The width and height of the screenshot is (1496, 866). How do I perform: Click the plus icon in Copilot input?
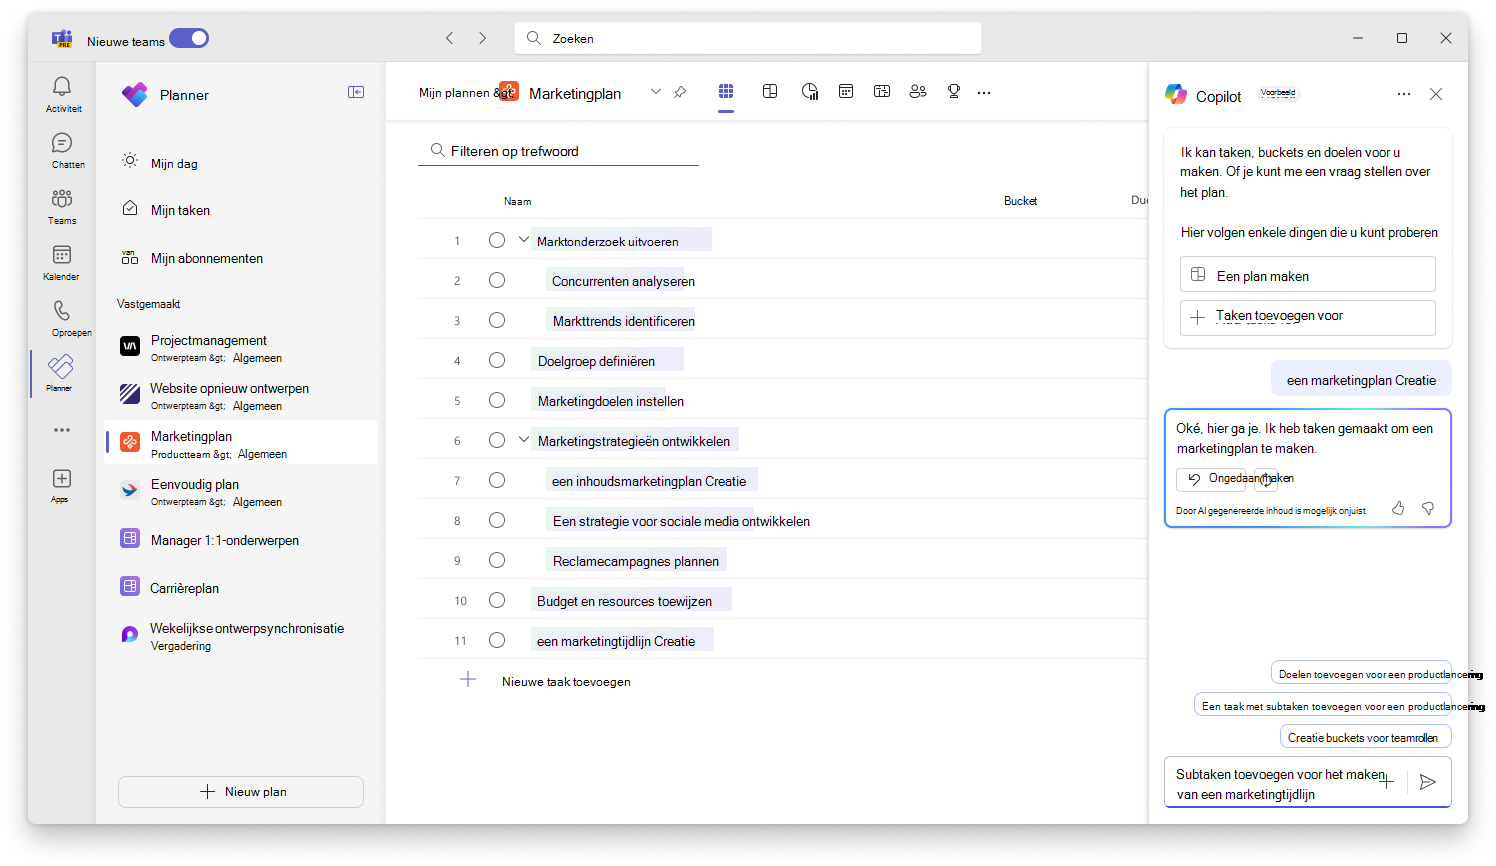click(x=1387, y=782)
